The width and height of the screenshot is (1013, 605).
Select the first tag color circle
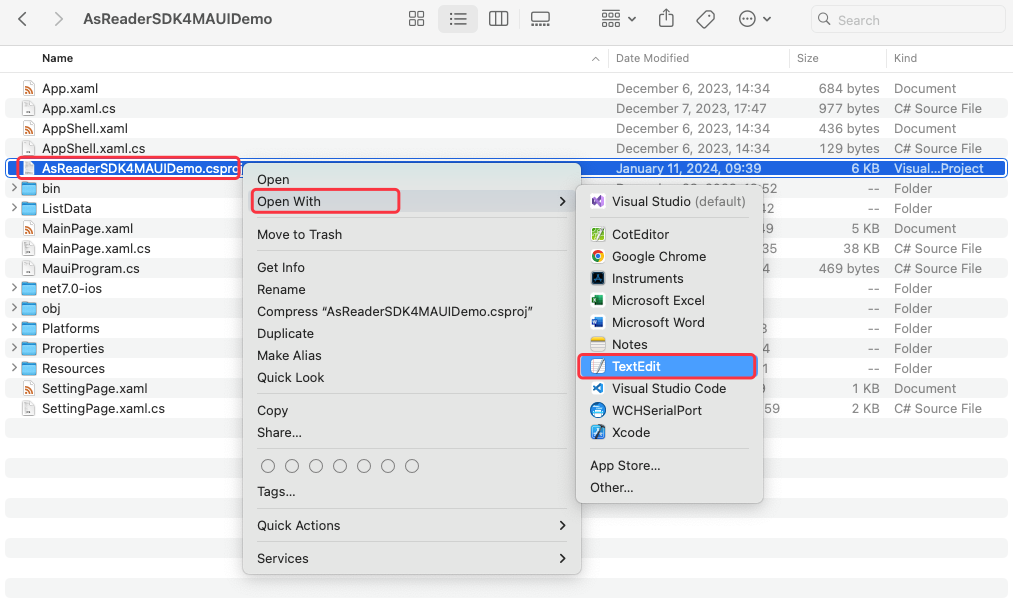pyautogui.click(x=267, y=466)
